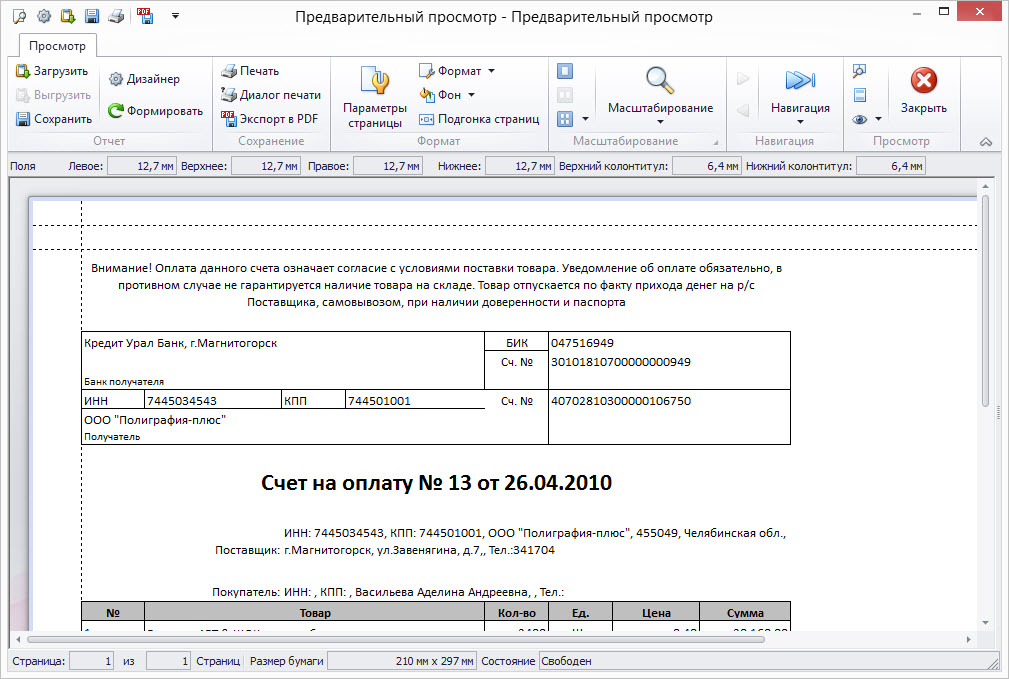Click the Цена column header

[656, 613]
